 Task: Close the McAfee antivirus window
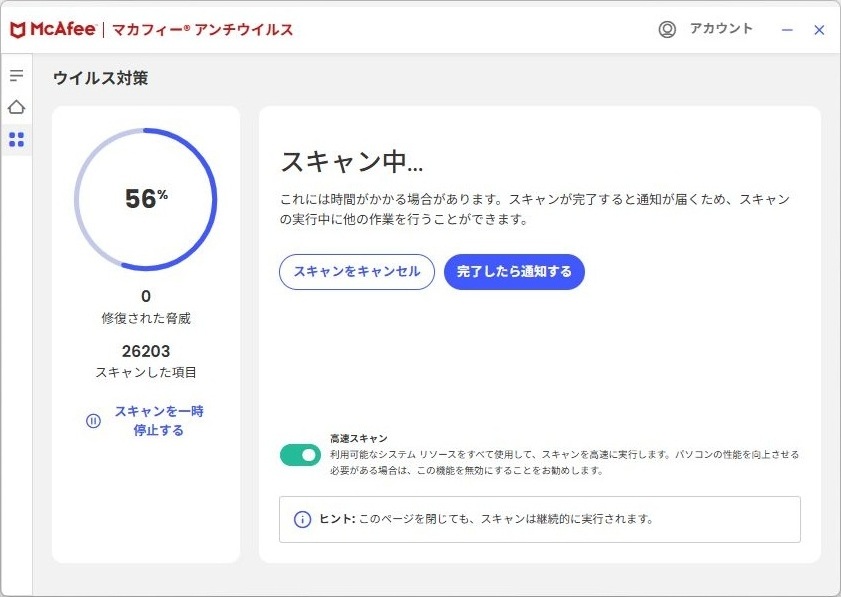pos(819,30)
